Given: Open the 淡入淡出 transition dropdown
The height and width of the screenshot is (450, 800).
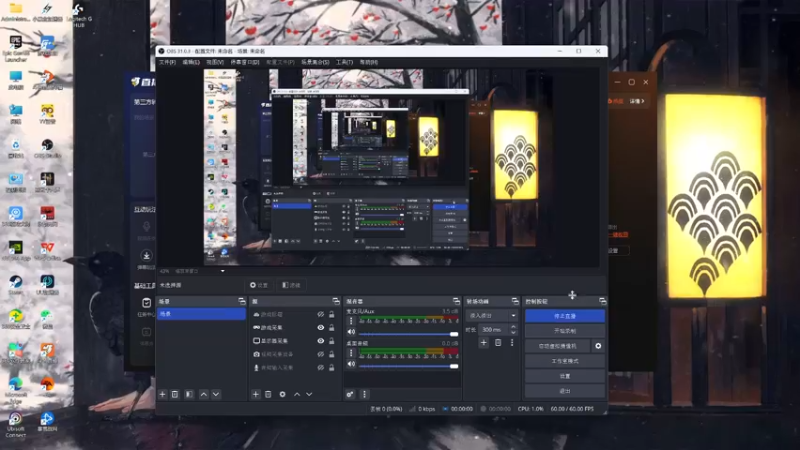Looking at the screenshot, I should pyautogui.click(x=492, y=315).
